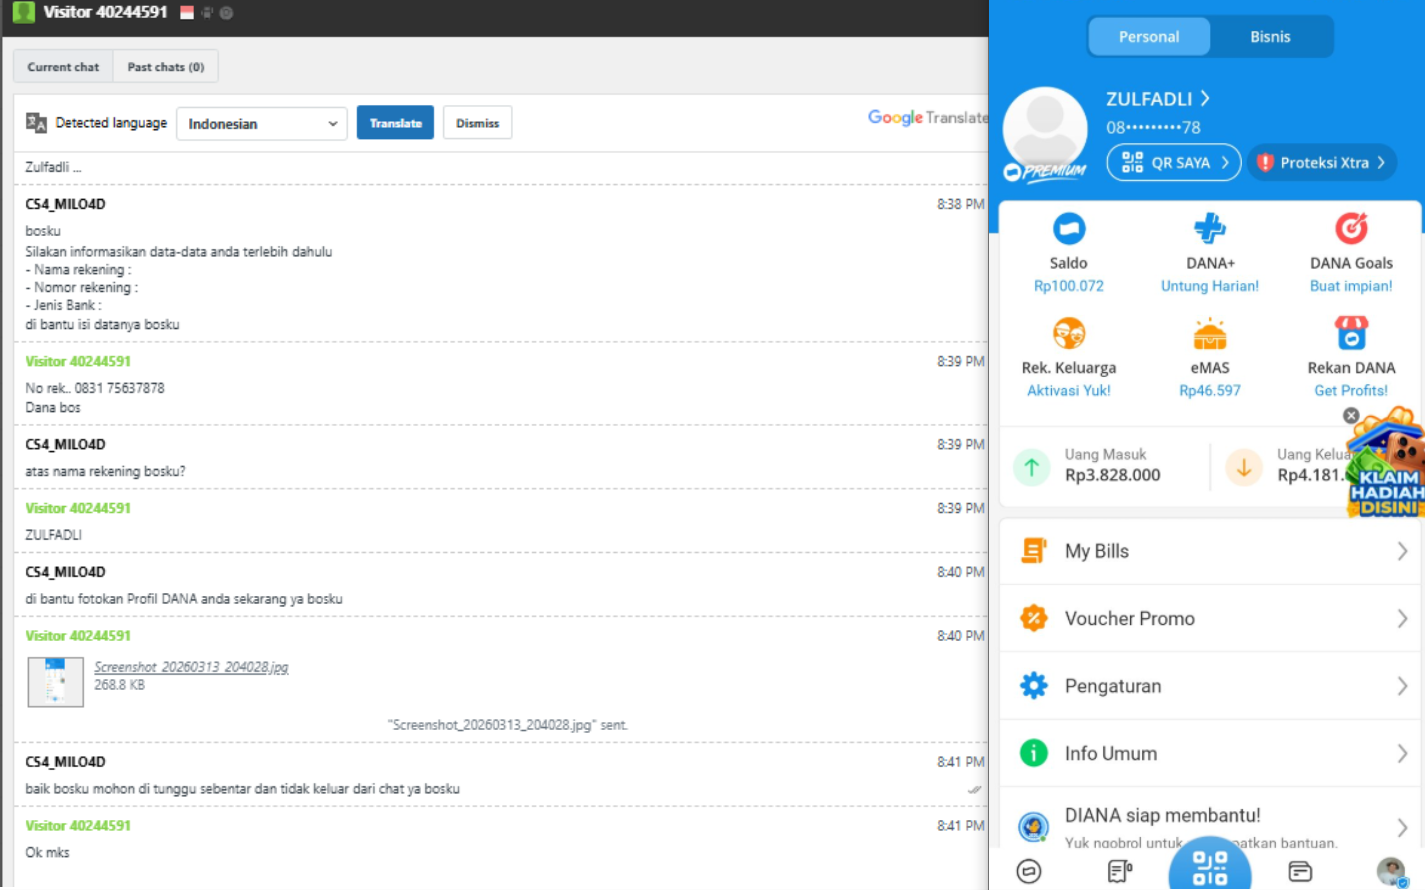Click the Premium badge under profile picture

tap(1044, 172)
